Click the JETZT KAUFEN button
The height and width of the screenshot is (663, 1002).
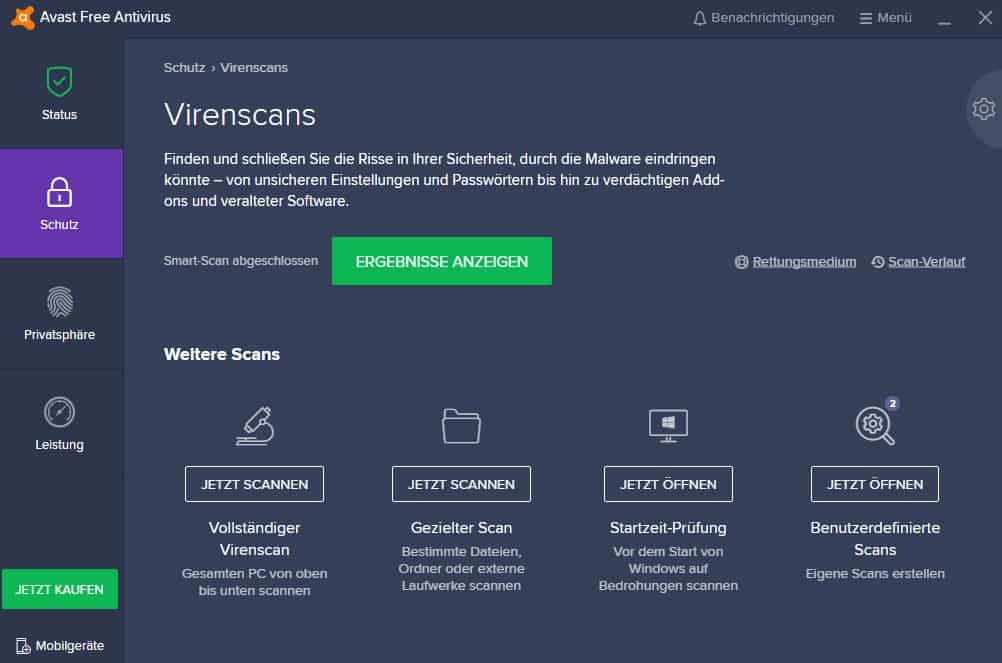pyautogui.click(x=59, y=589)
